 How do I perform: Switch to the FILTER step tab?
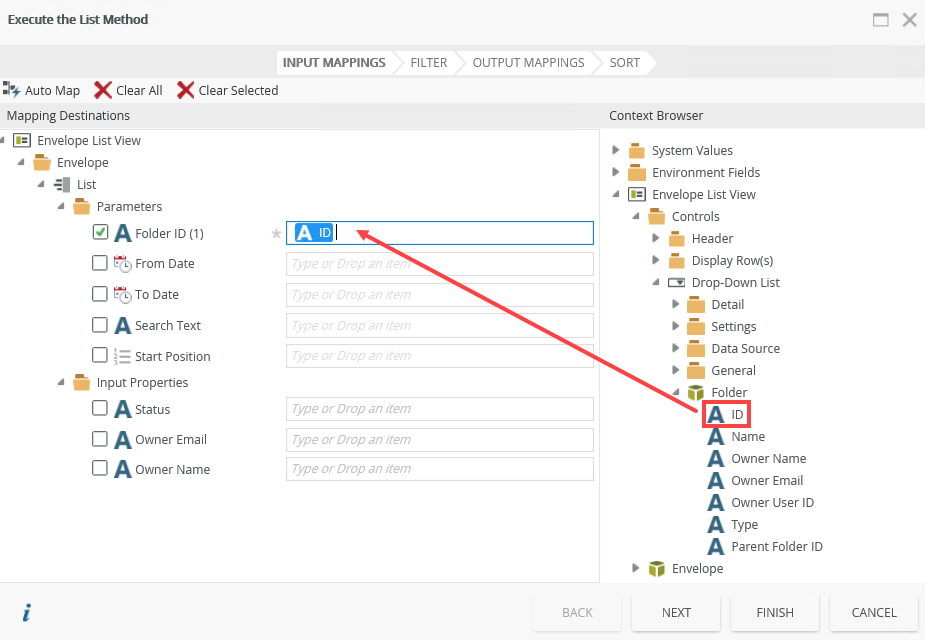pos(428,62)
